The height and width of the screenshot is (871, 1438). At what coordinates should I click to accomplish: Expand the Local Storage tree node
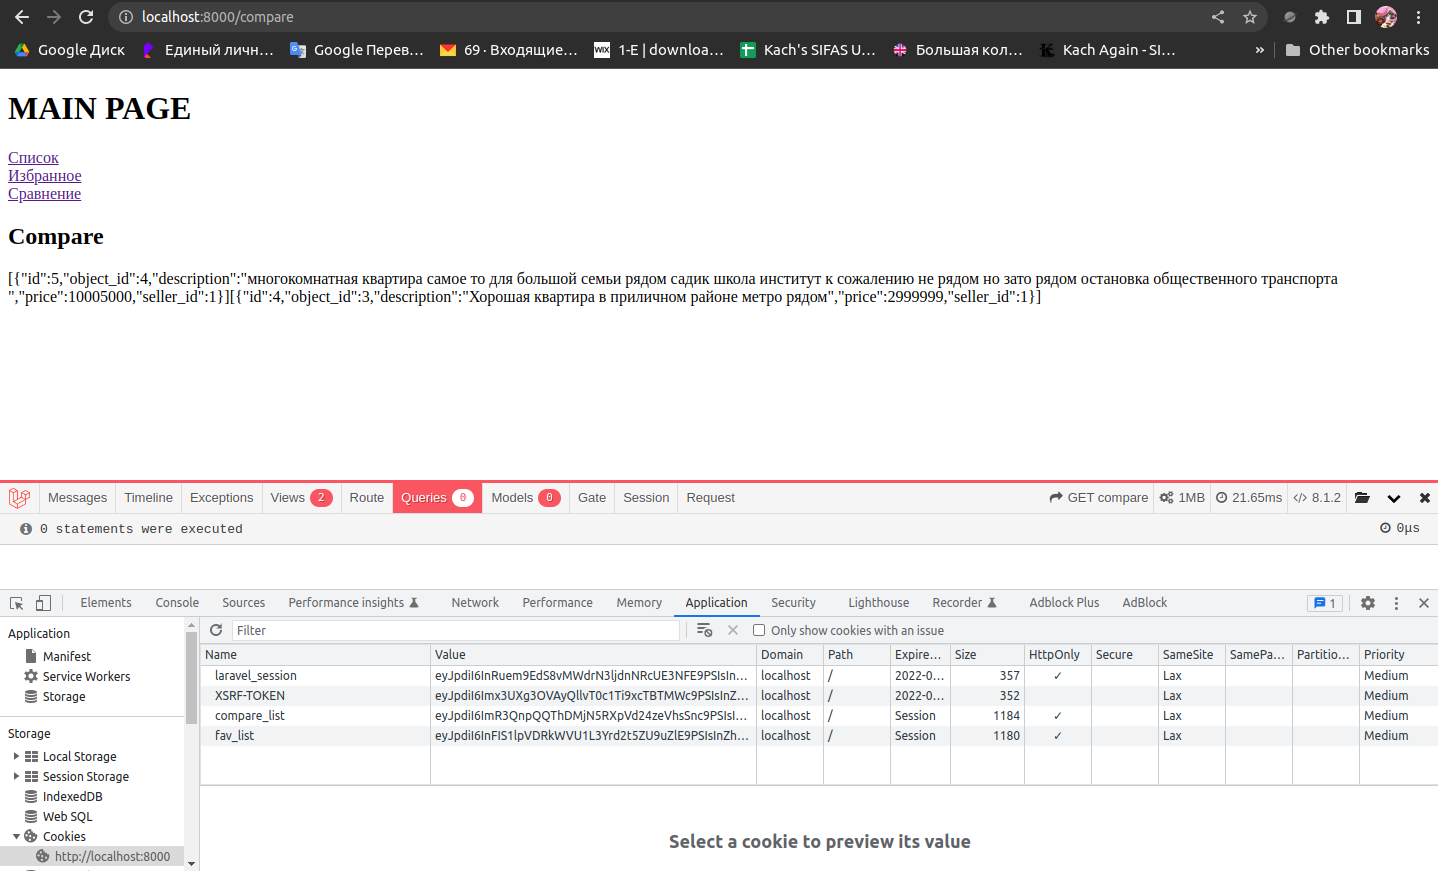click(x=17, y=756)
